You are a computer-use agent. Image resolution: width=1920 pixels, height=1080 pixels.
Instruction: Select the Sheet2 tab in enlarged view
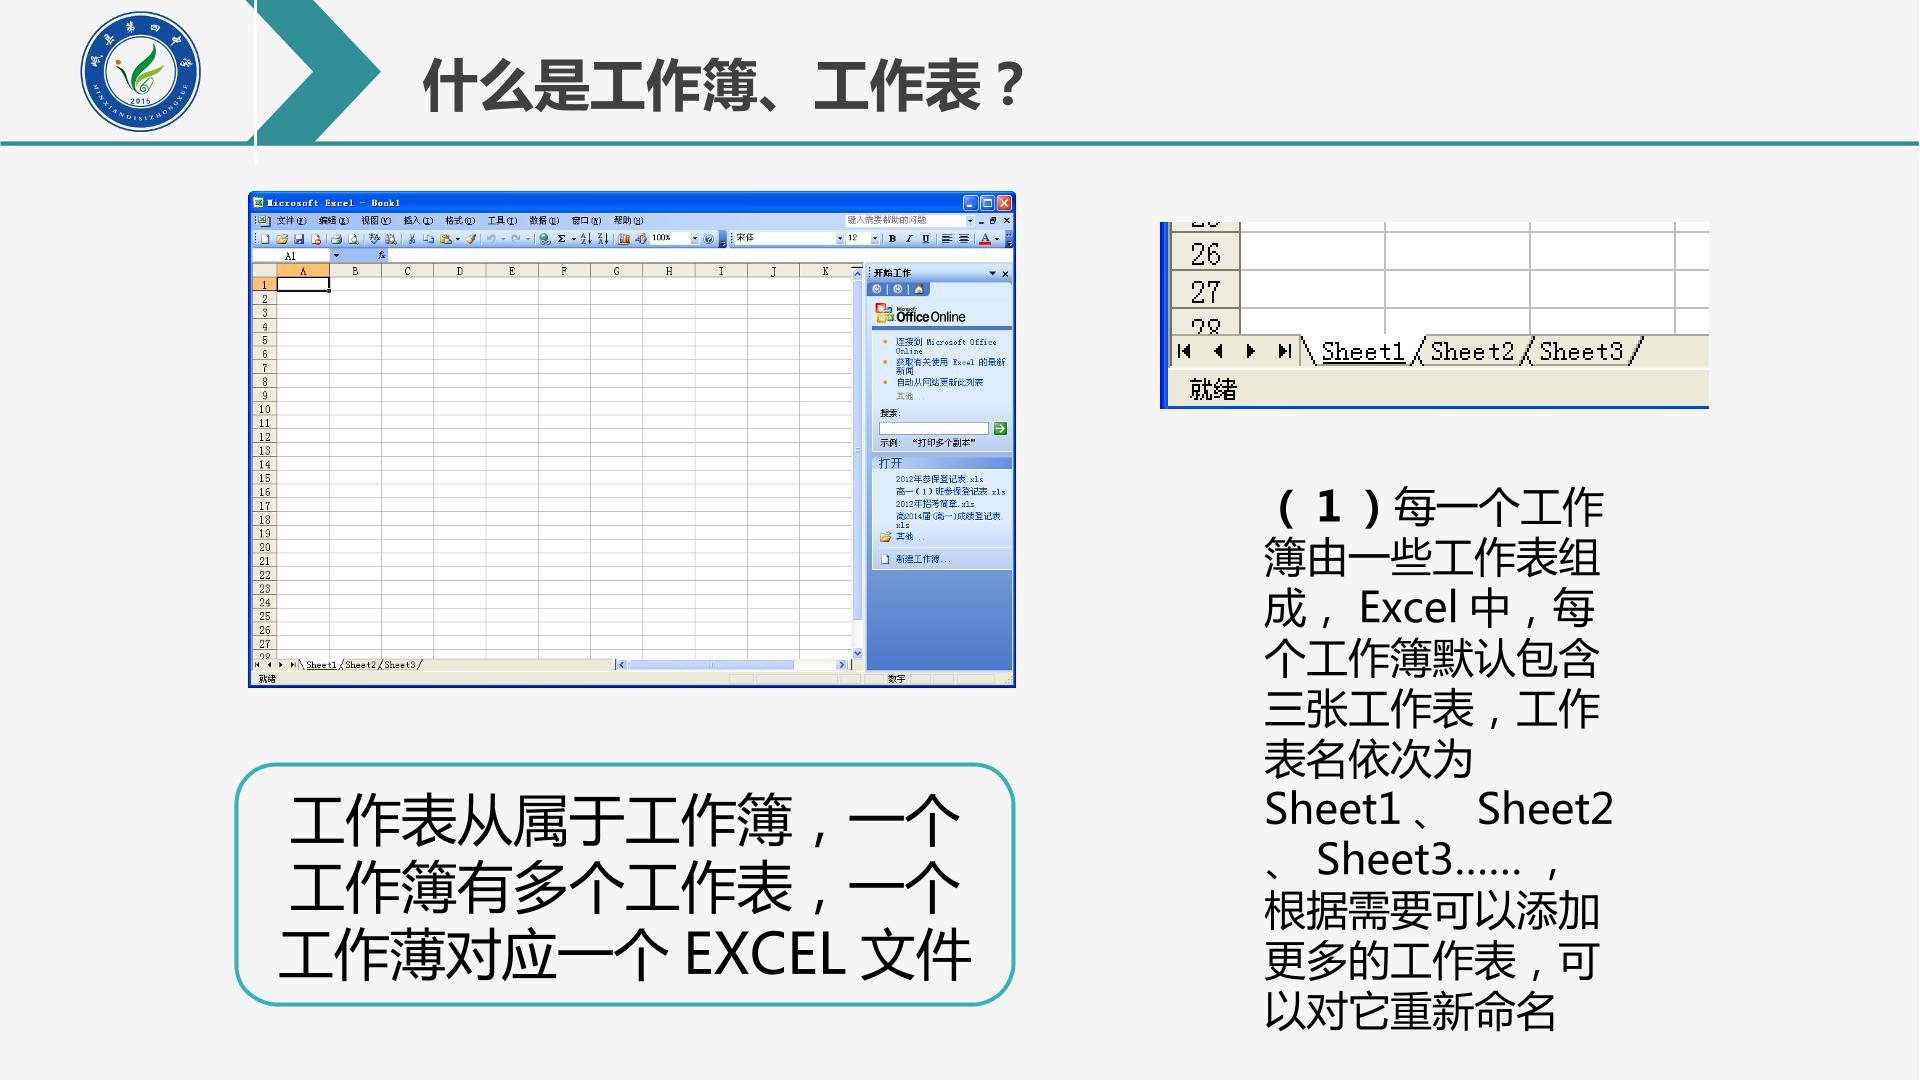(1472, 351)
